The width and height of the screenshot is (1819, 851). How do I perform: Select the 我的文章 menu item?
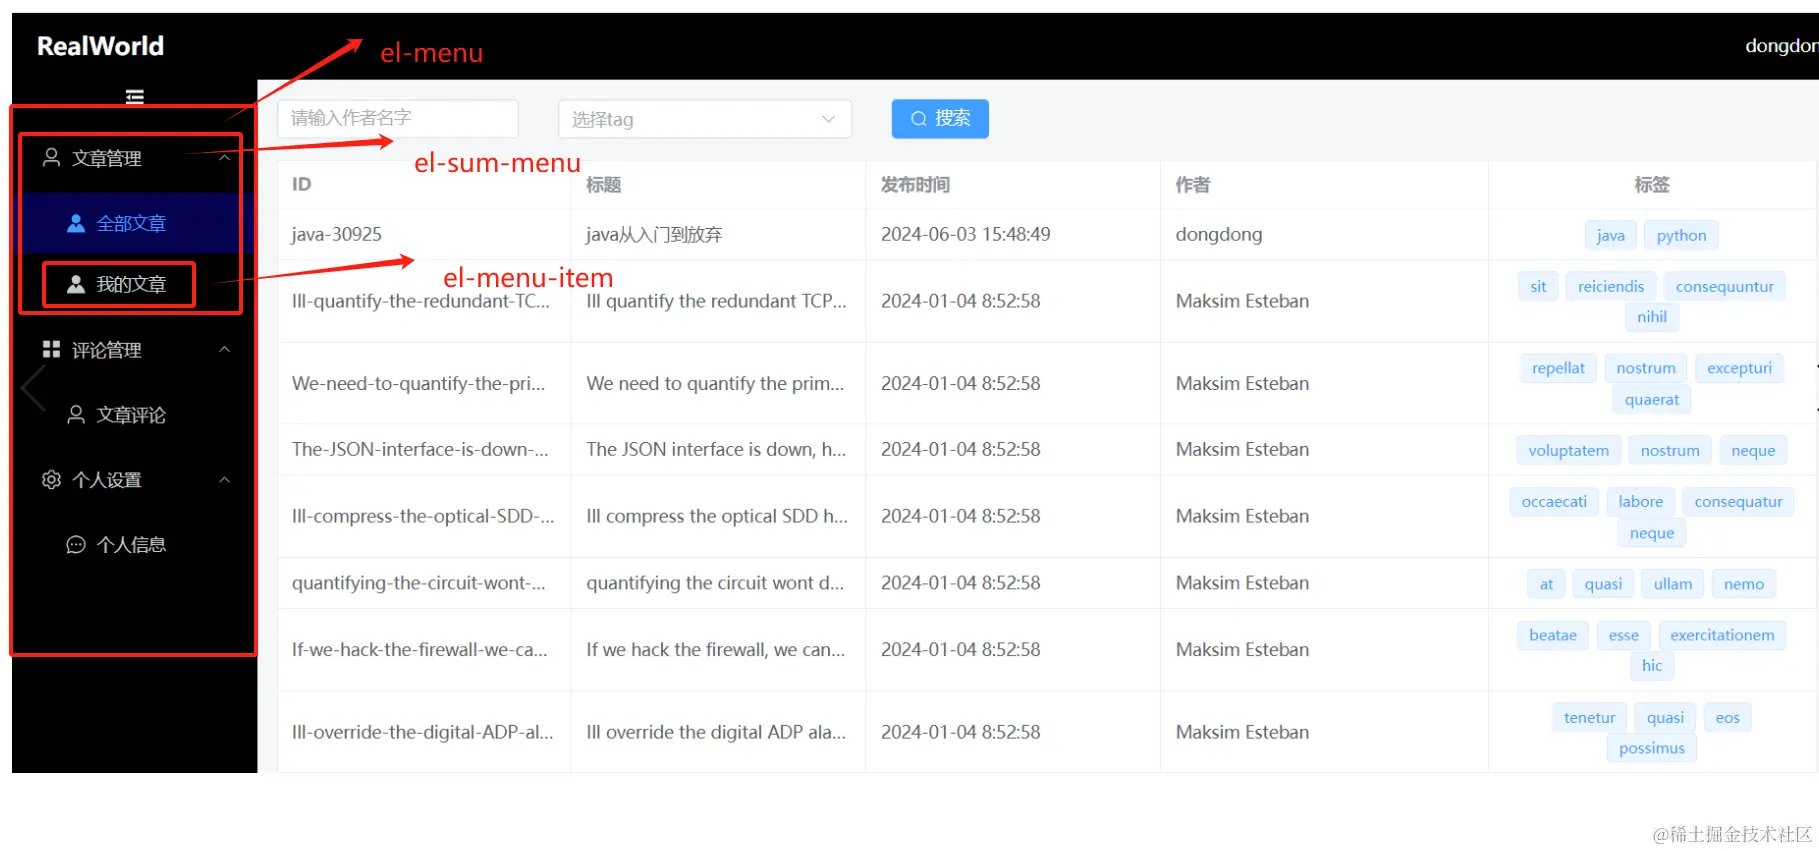(x=130, y=285)
